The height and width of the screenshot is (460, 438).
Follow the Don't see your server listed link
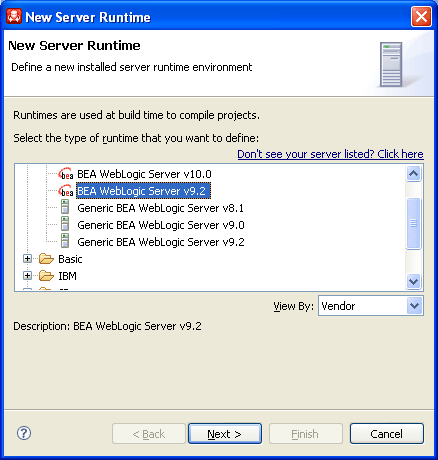click(330, 154)
